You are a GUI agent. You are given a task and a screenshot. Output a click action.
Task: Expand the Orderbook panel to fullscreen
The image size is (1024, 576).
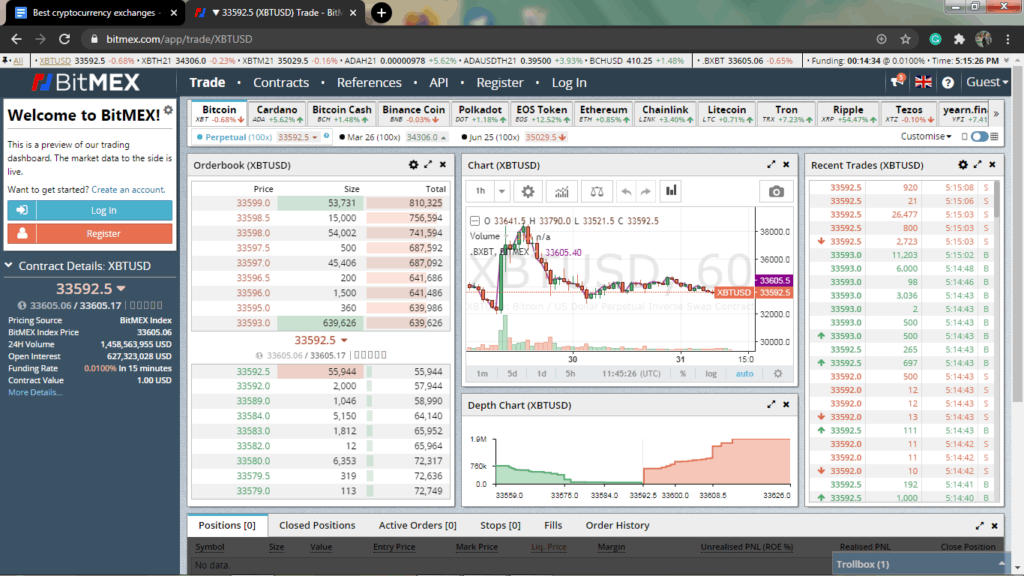click(x=428, y=165)
